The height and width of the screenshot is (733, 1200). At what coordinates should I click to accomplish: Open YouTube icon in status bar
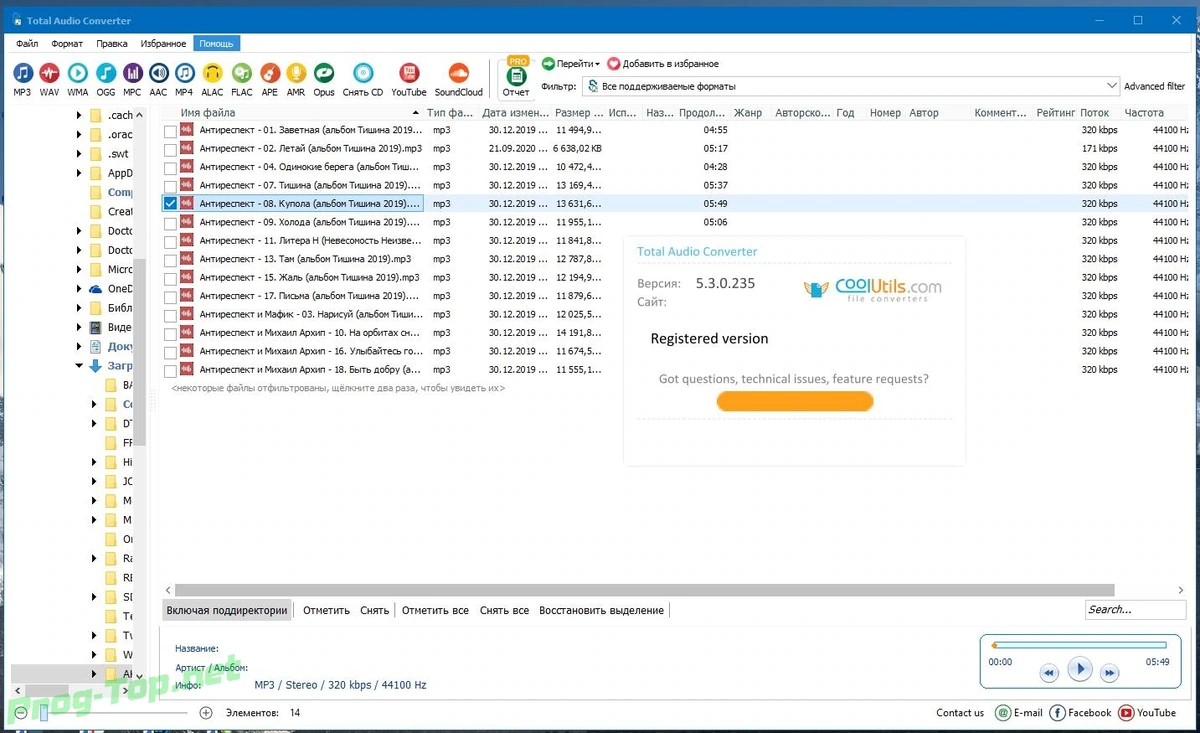[1126, 713]
